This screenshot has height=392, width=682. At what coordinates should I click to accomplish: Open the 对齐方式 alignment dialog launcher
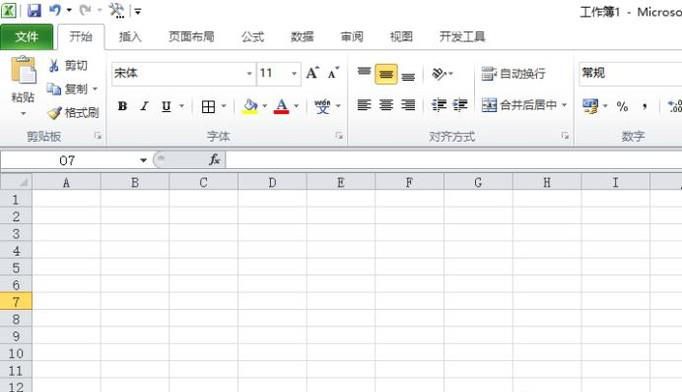[565, 136]
